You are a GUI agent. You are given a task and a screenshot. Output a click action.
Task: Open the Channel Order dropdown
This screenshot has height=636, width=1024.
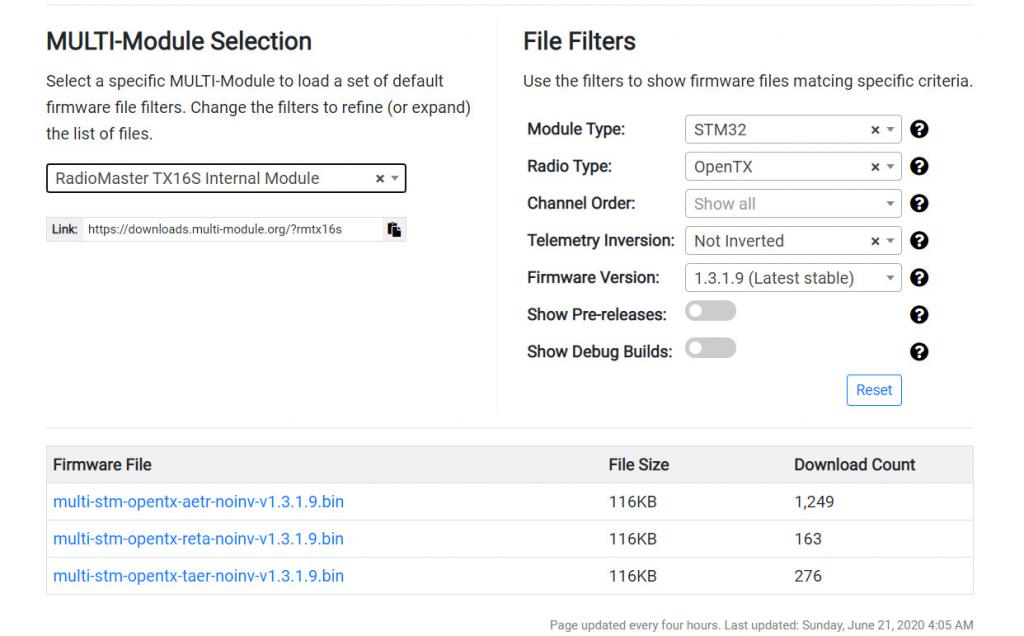point(792,204)
